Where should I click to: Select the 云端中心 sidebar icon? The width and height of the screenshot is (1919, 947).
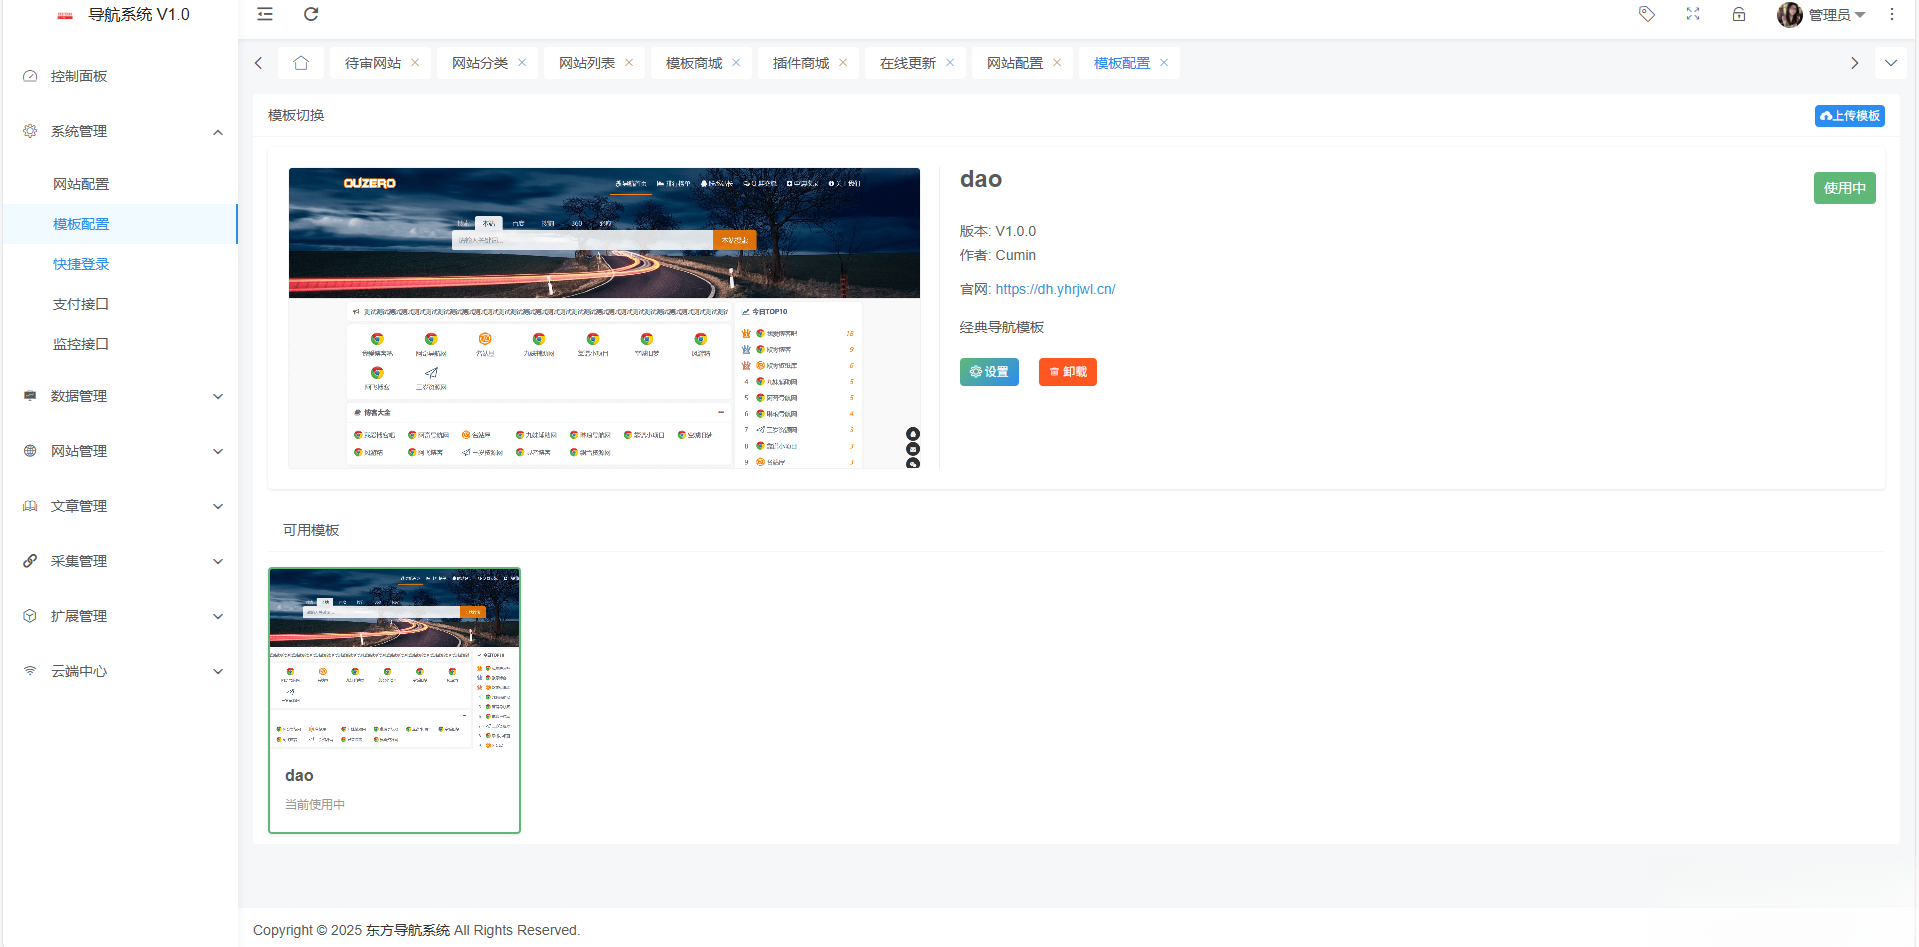(30, 671)
